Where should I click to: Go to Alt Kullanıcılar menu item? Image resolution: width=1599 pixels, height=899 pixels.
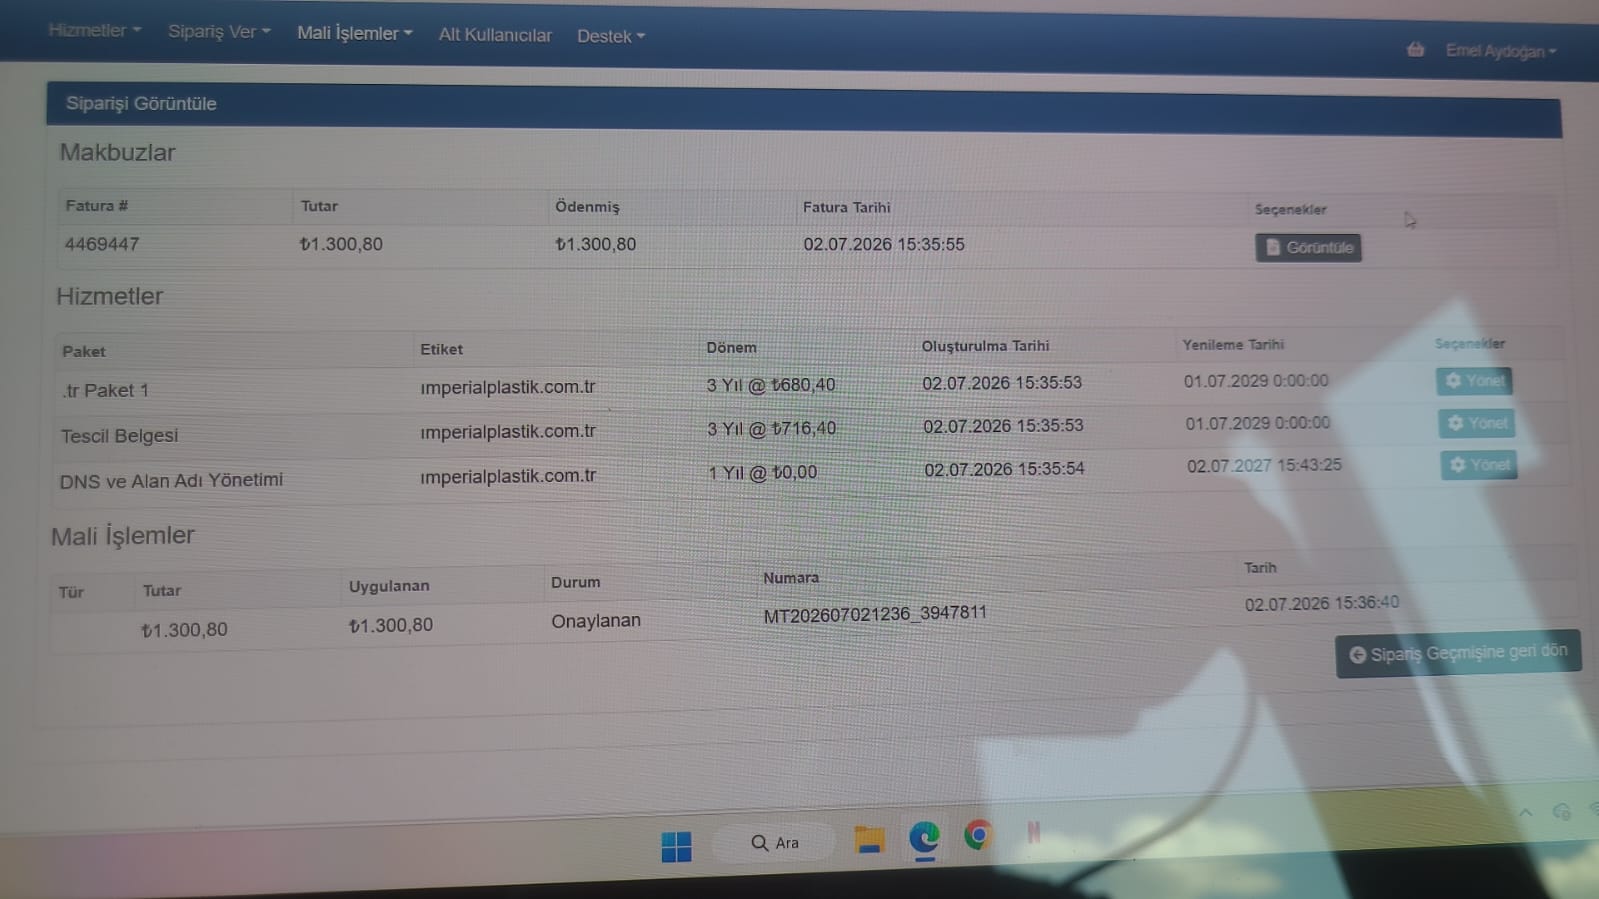pos(495,35)
